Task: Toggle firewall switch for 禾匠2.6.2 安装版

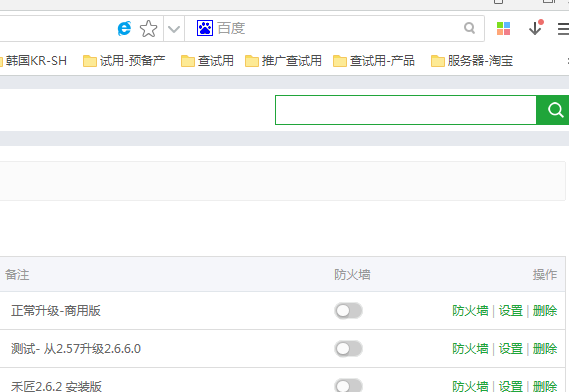Action: 348,385
